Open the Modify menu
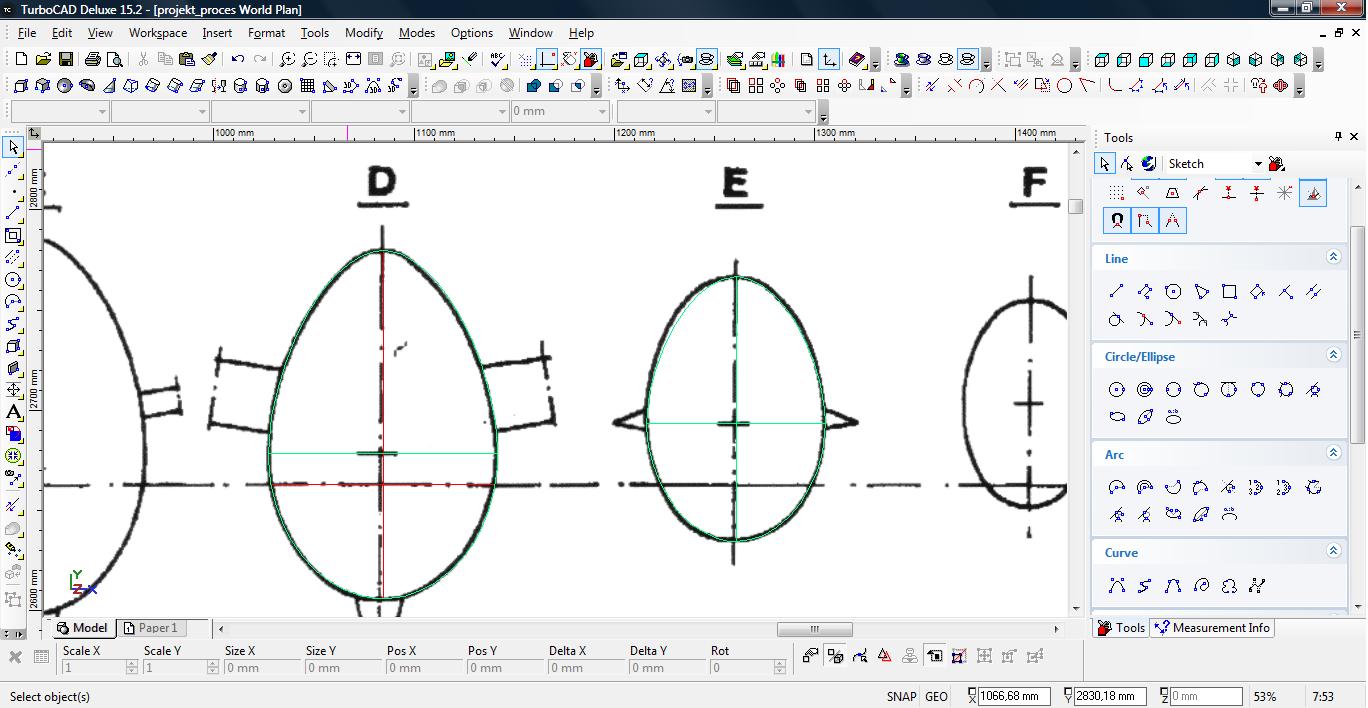The width and height of the screenshot is (1368, 708). (x=364, y=33)
